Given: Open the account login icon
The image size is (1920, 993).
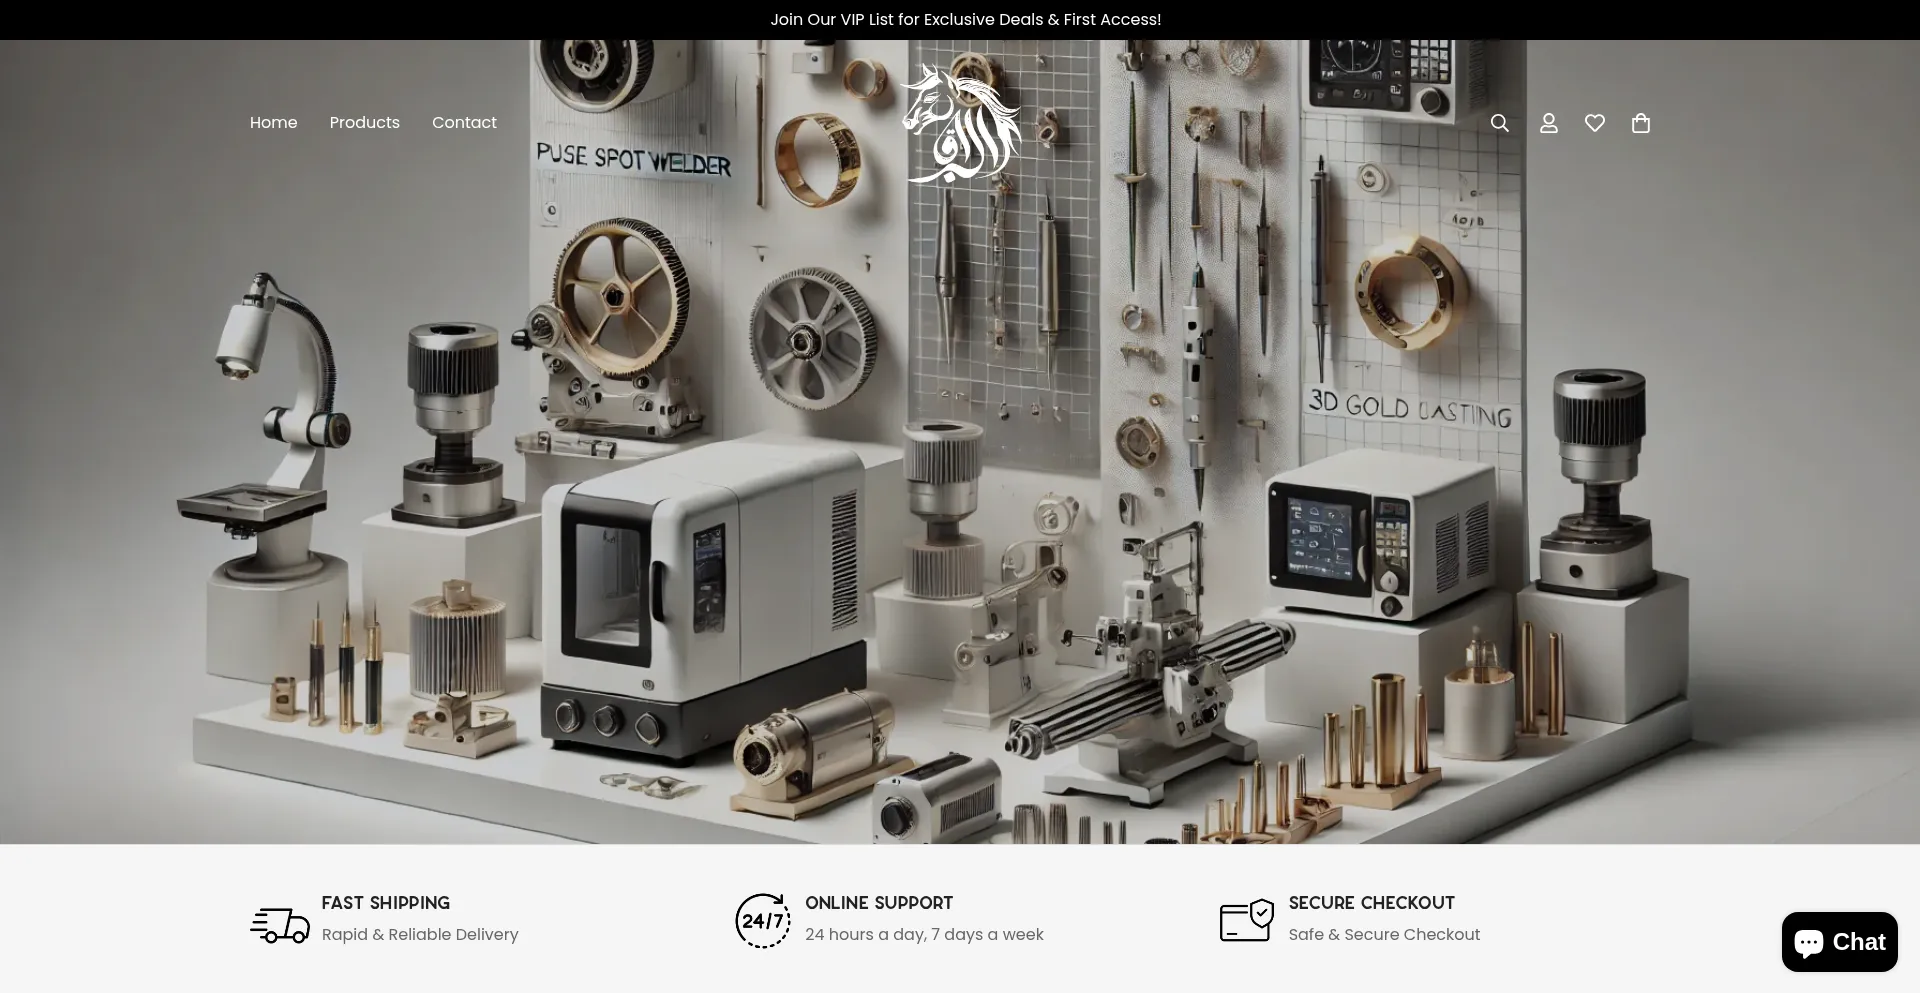Looking at the screenshot, I should click(1548, 123).
